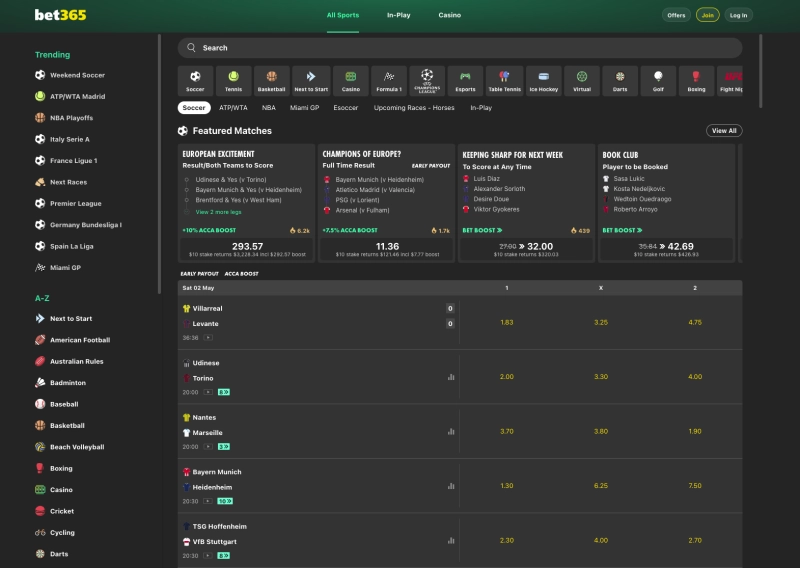Screen dimensions: 800x568
Task: Select draw odds 3.30 for Udinese v Torino
Action: tap(601, 377)
